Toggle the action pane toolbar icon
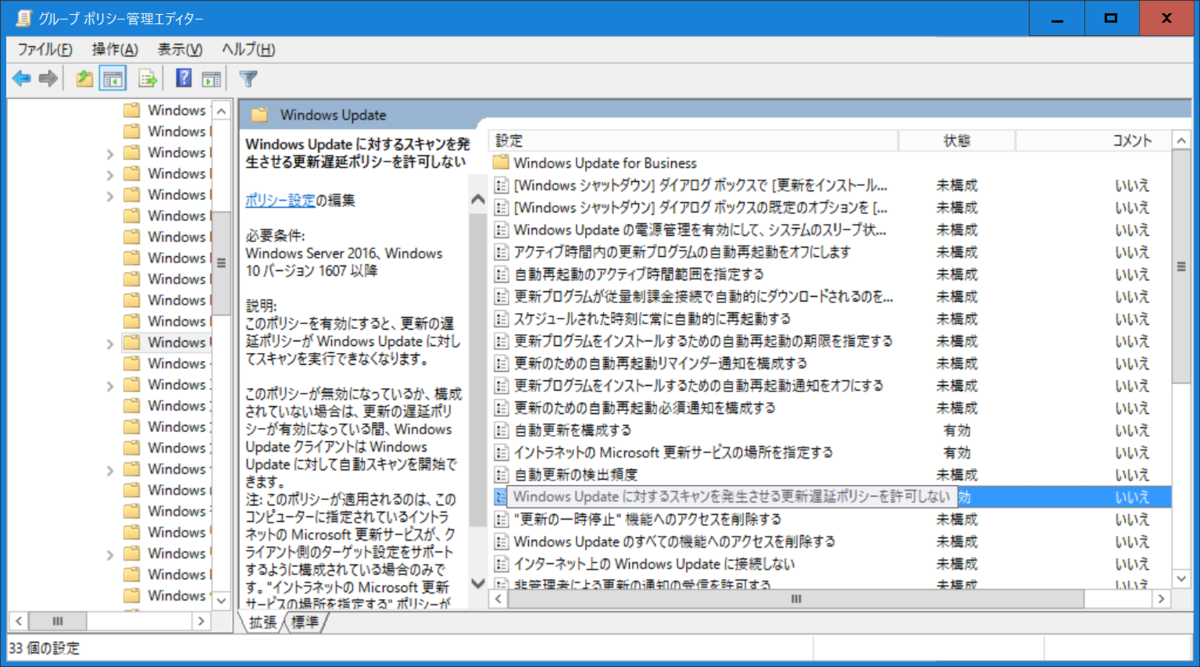 click(211, 79)
